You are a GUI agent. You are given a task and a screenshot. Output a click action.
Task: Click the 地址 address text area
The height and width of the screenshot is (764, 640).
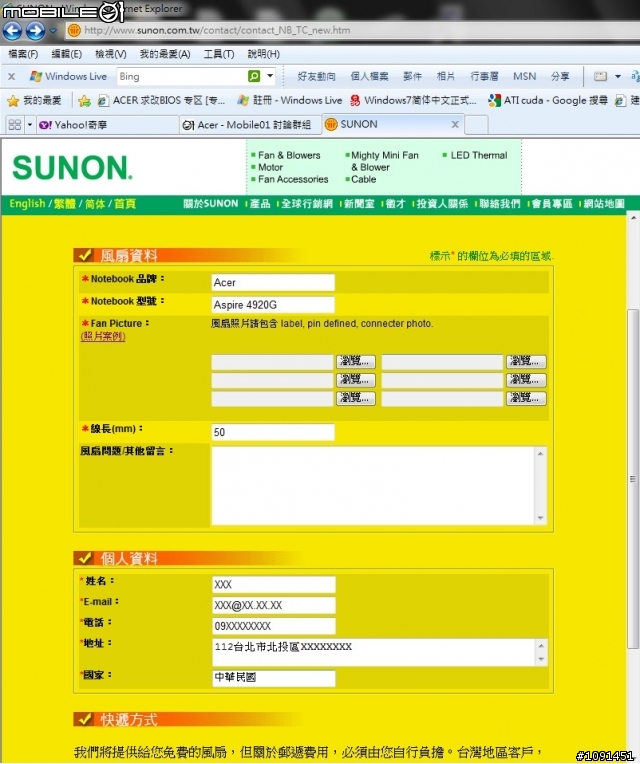[374, 652]
